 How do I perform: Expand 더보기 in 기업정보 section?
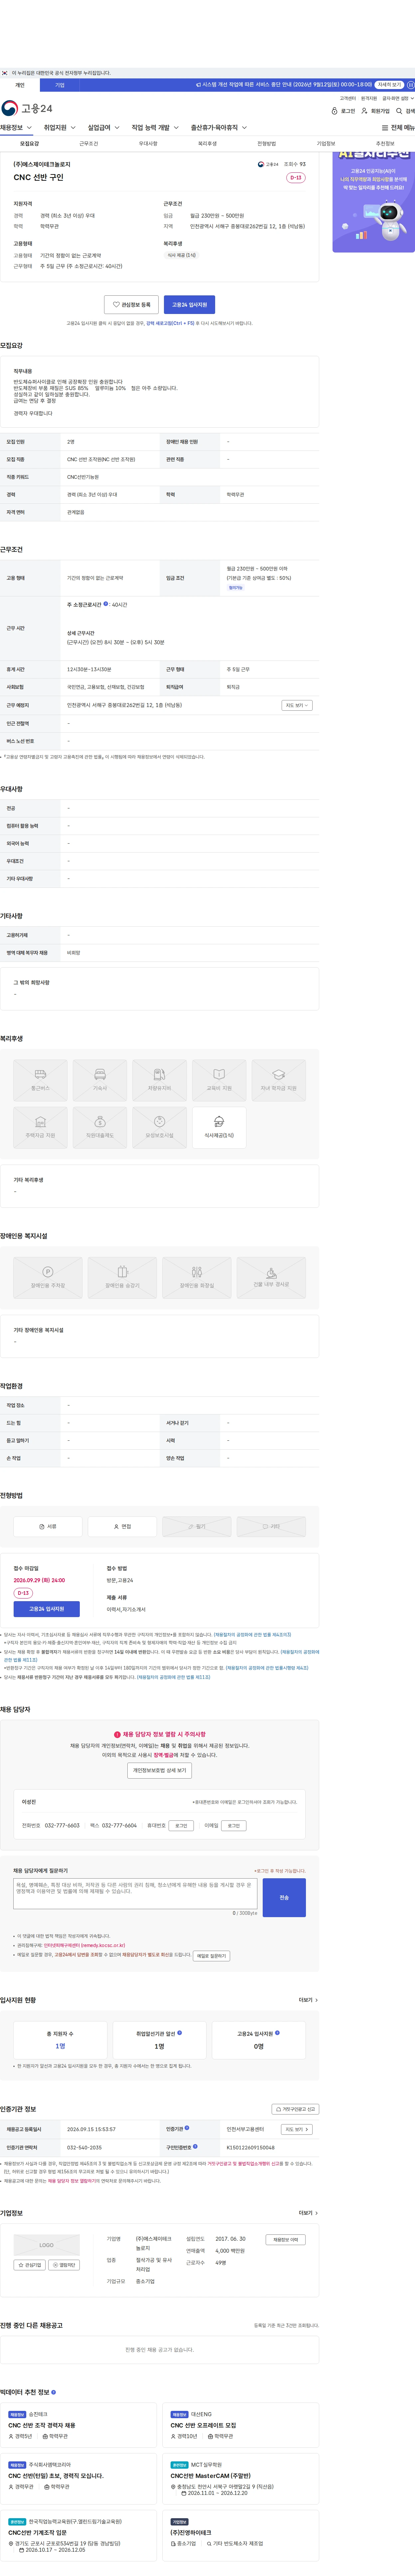[x=308, y=2213]
